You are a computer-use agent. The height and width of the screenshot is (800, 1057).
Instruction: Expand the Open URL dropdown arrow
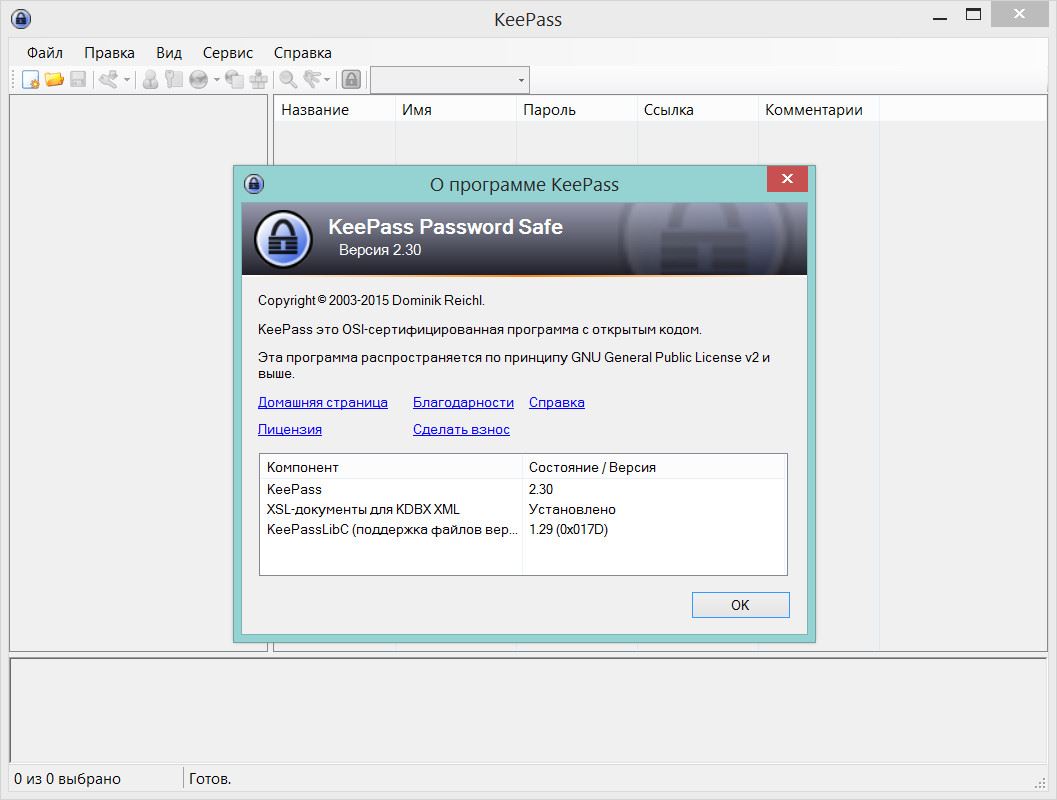(x=216, y=80)
